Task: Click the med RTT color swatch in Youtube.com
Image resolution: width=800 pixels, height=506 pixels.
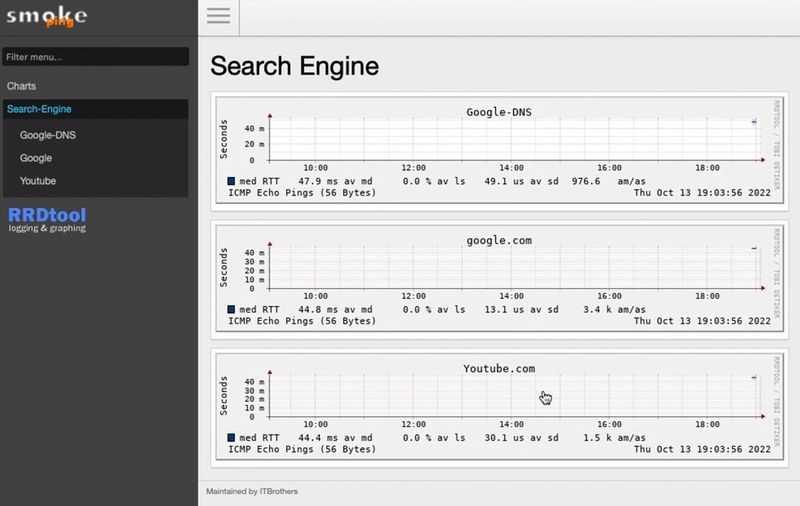Action: [231, 438]
